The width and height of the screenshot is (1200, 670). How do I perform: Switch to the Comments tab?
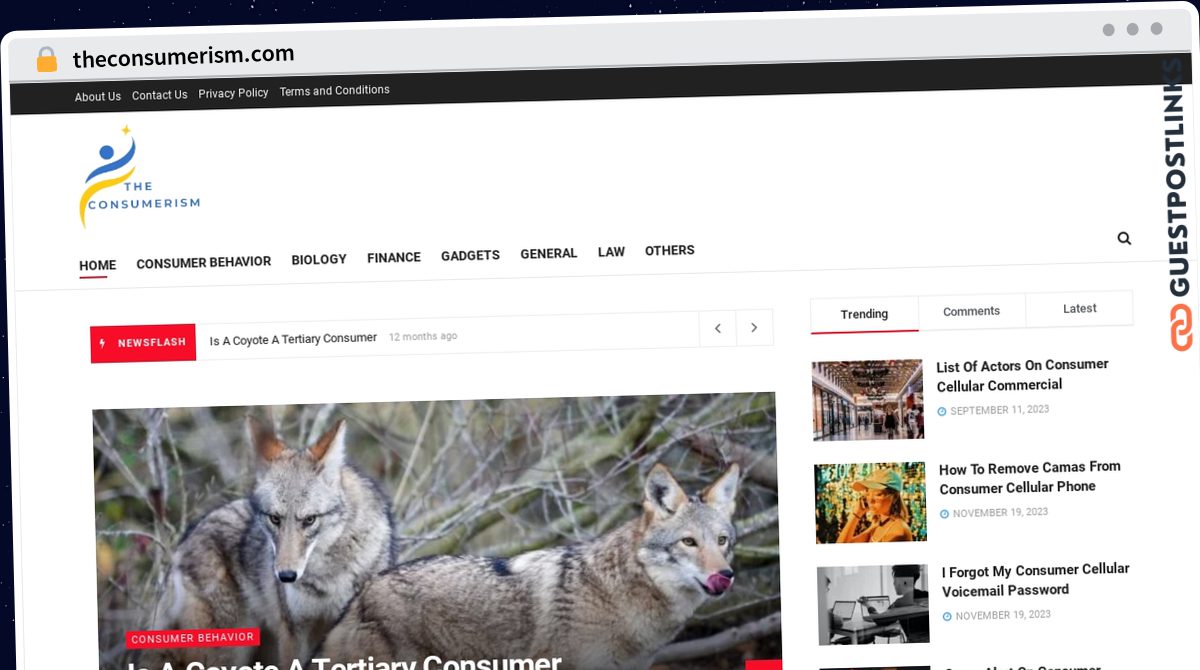click(972, 311)
